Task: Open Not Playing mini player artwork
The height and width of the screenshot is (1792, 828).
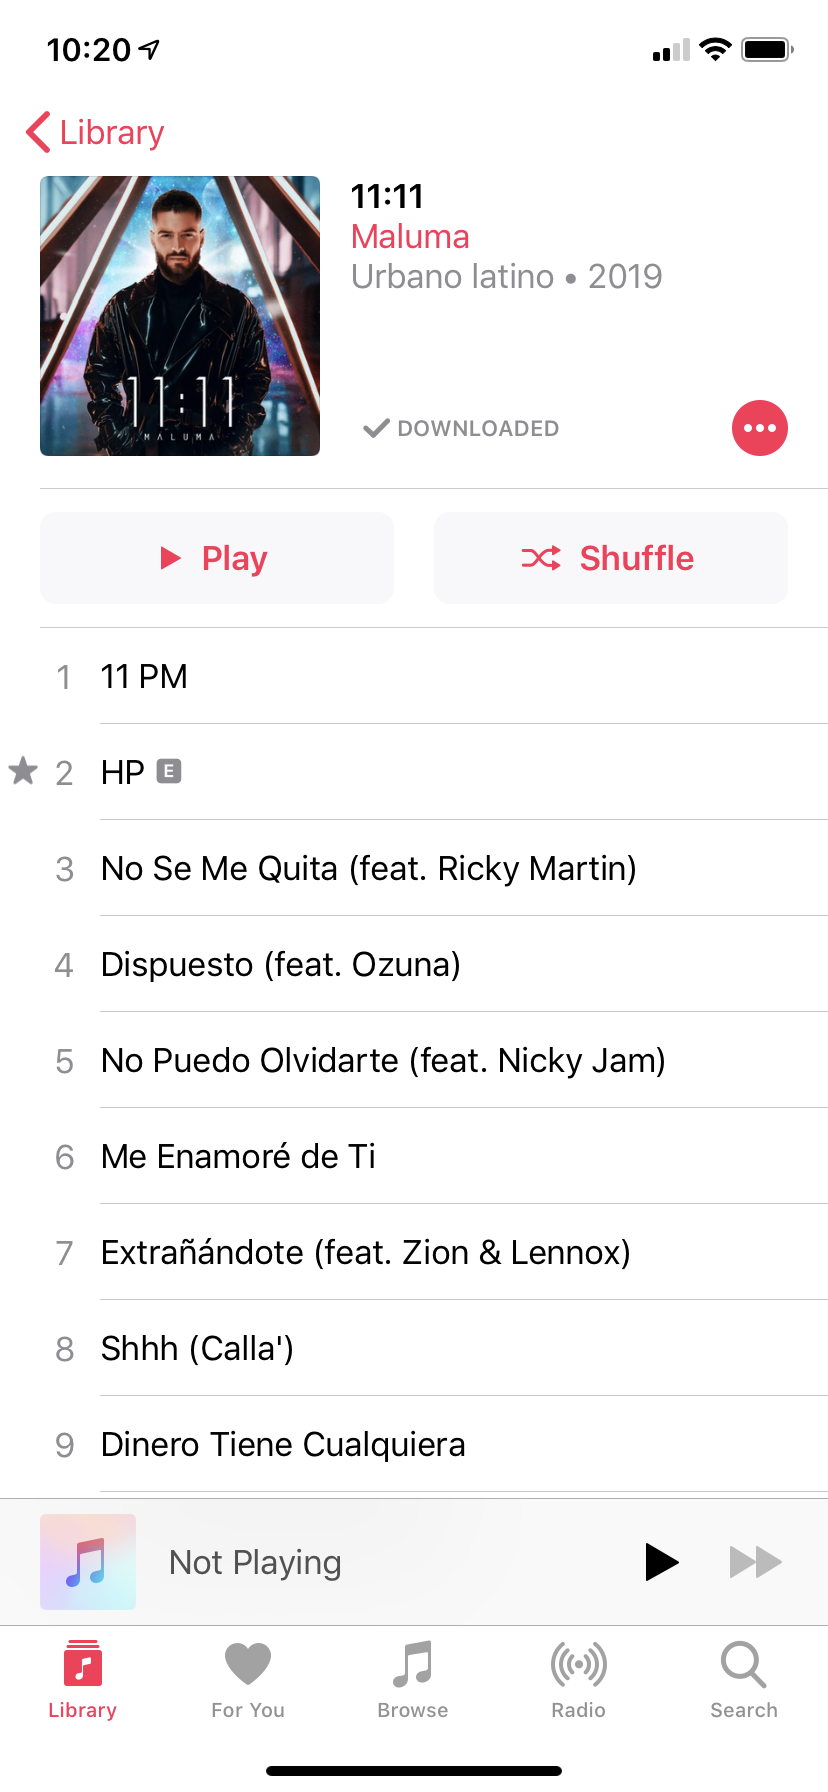Action: click(88, 1562)
